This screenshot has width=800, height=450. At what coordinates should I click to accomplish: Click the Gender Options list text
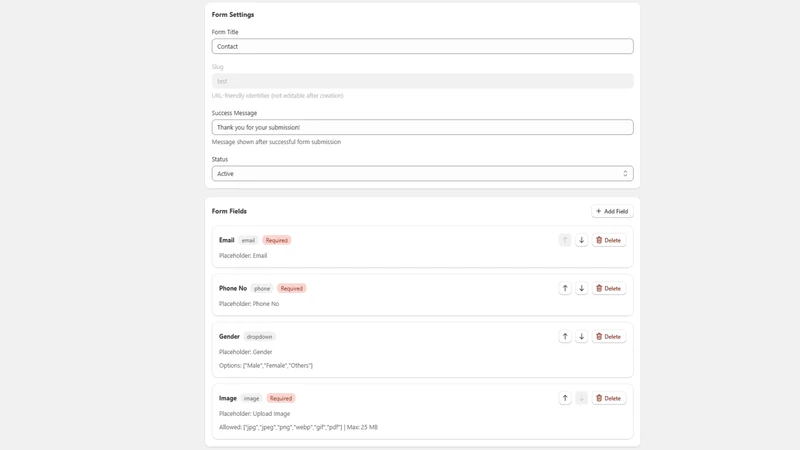[x=266, y=365]
